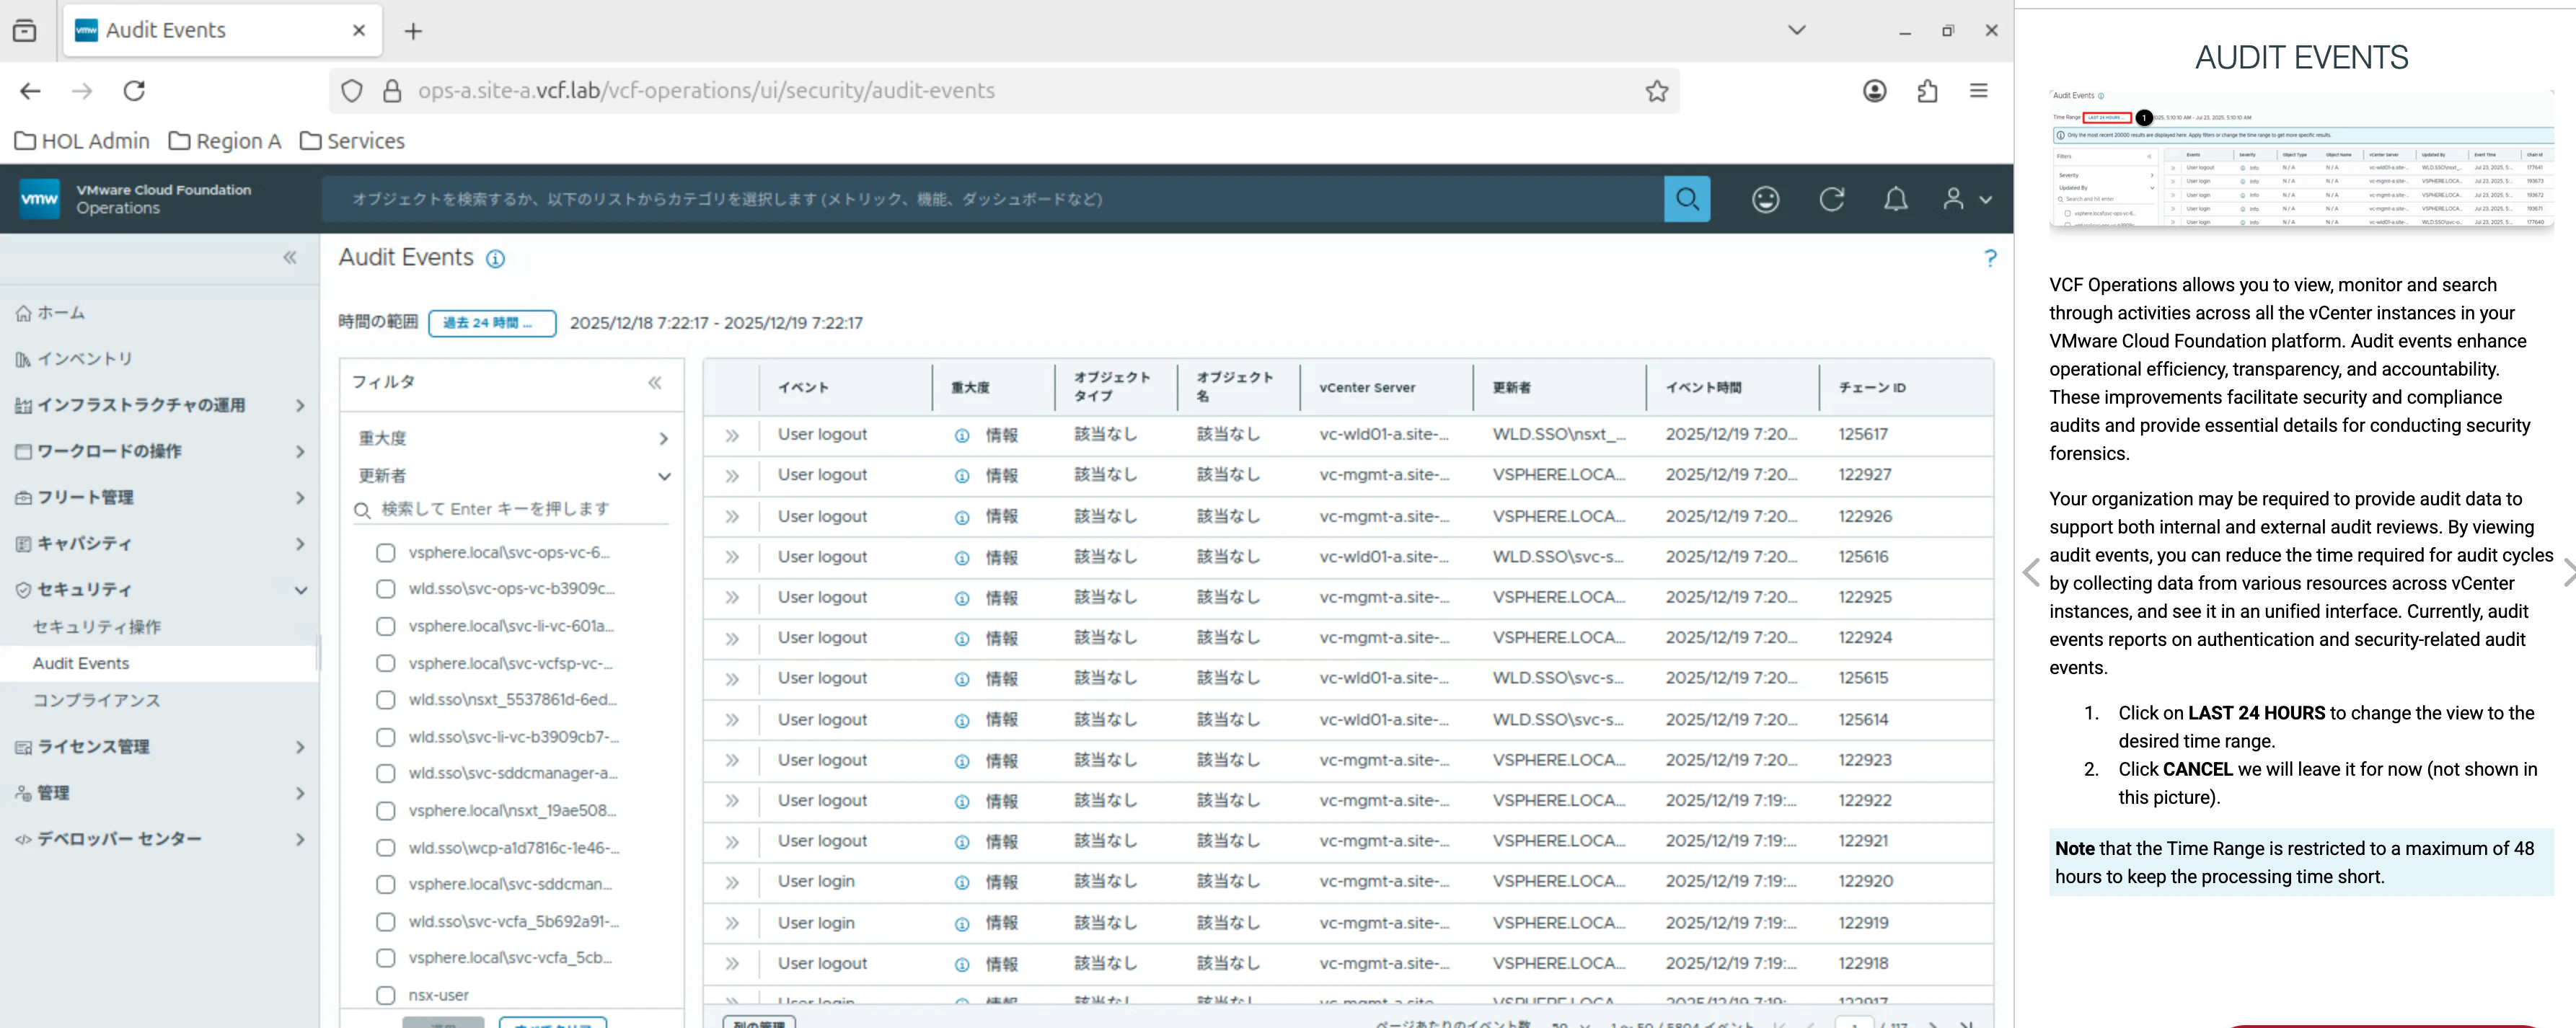Screen dimensions: 2576x1028
Task: Go to previous page in lab manual
Action: click(x=2030, y=573)
